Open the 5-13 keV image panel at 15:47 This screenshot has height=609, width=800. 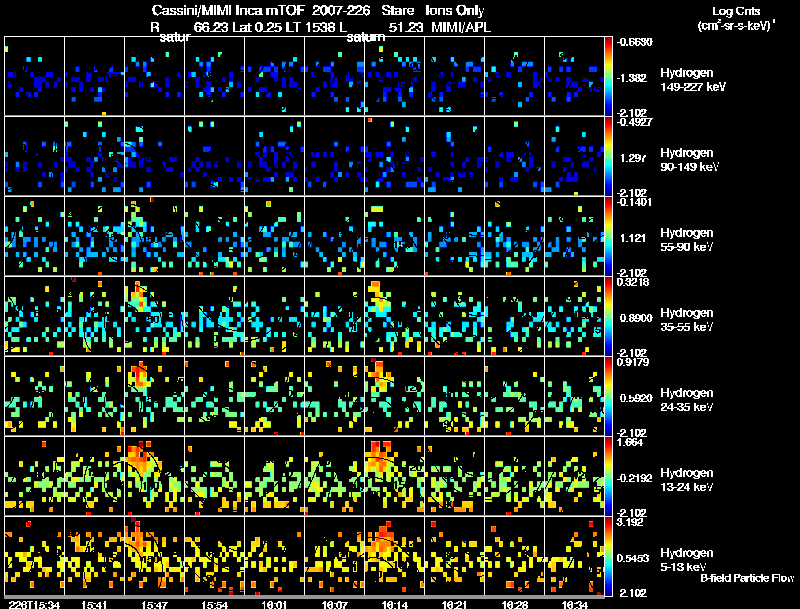click(x=154, y=556)
